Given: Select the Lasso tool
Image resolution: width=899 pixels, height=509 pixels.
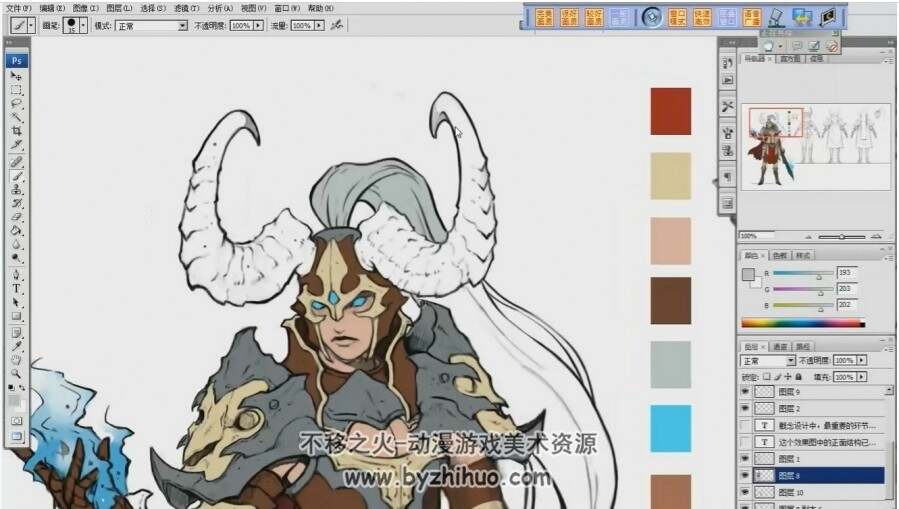Looking at the screenshot, I should pyautogui.click(x=16, y=104).
